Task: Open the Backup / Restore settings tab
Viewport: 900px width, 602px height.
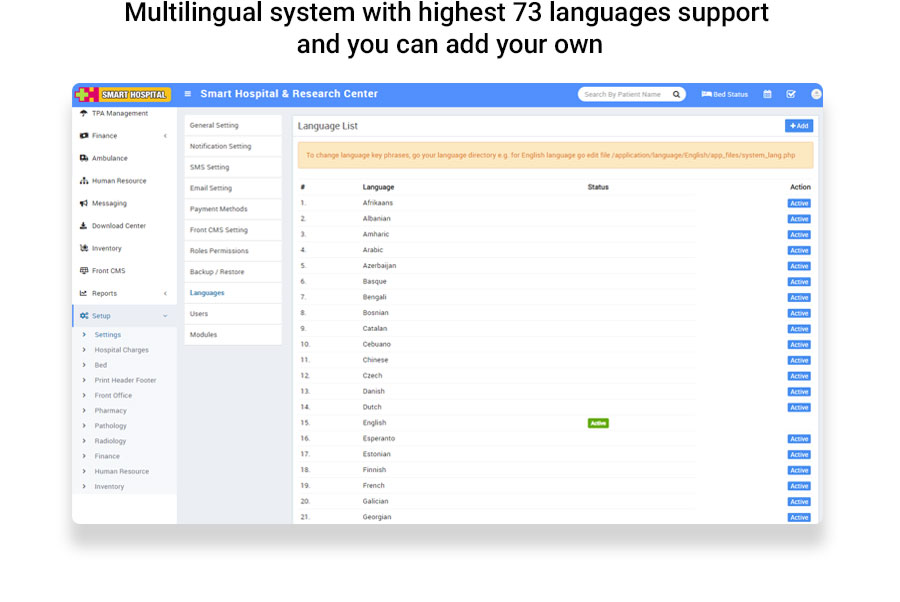Action: pos(217,272)
